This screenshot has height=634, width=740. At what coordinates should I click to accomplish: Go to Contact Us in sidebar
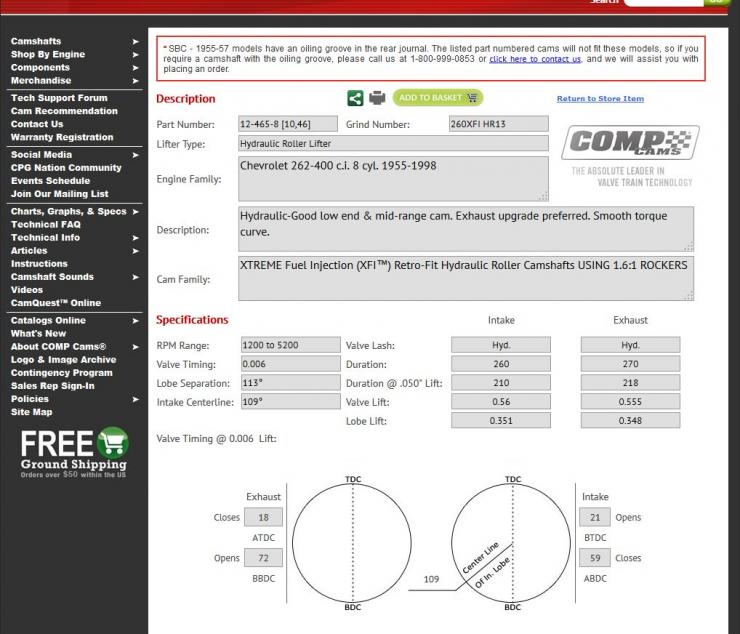[37, 124]
